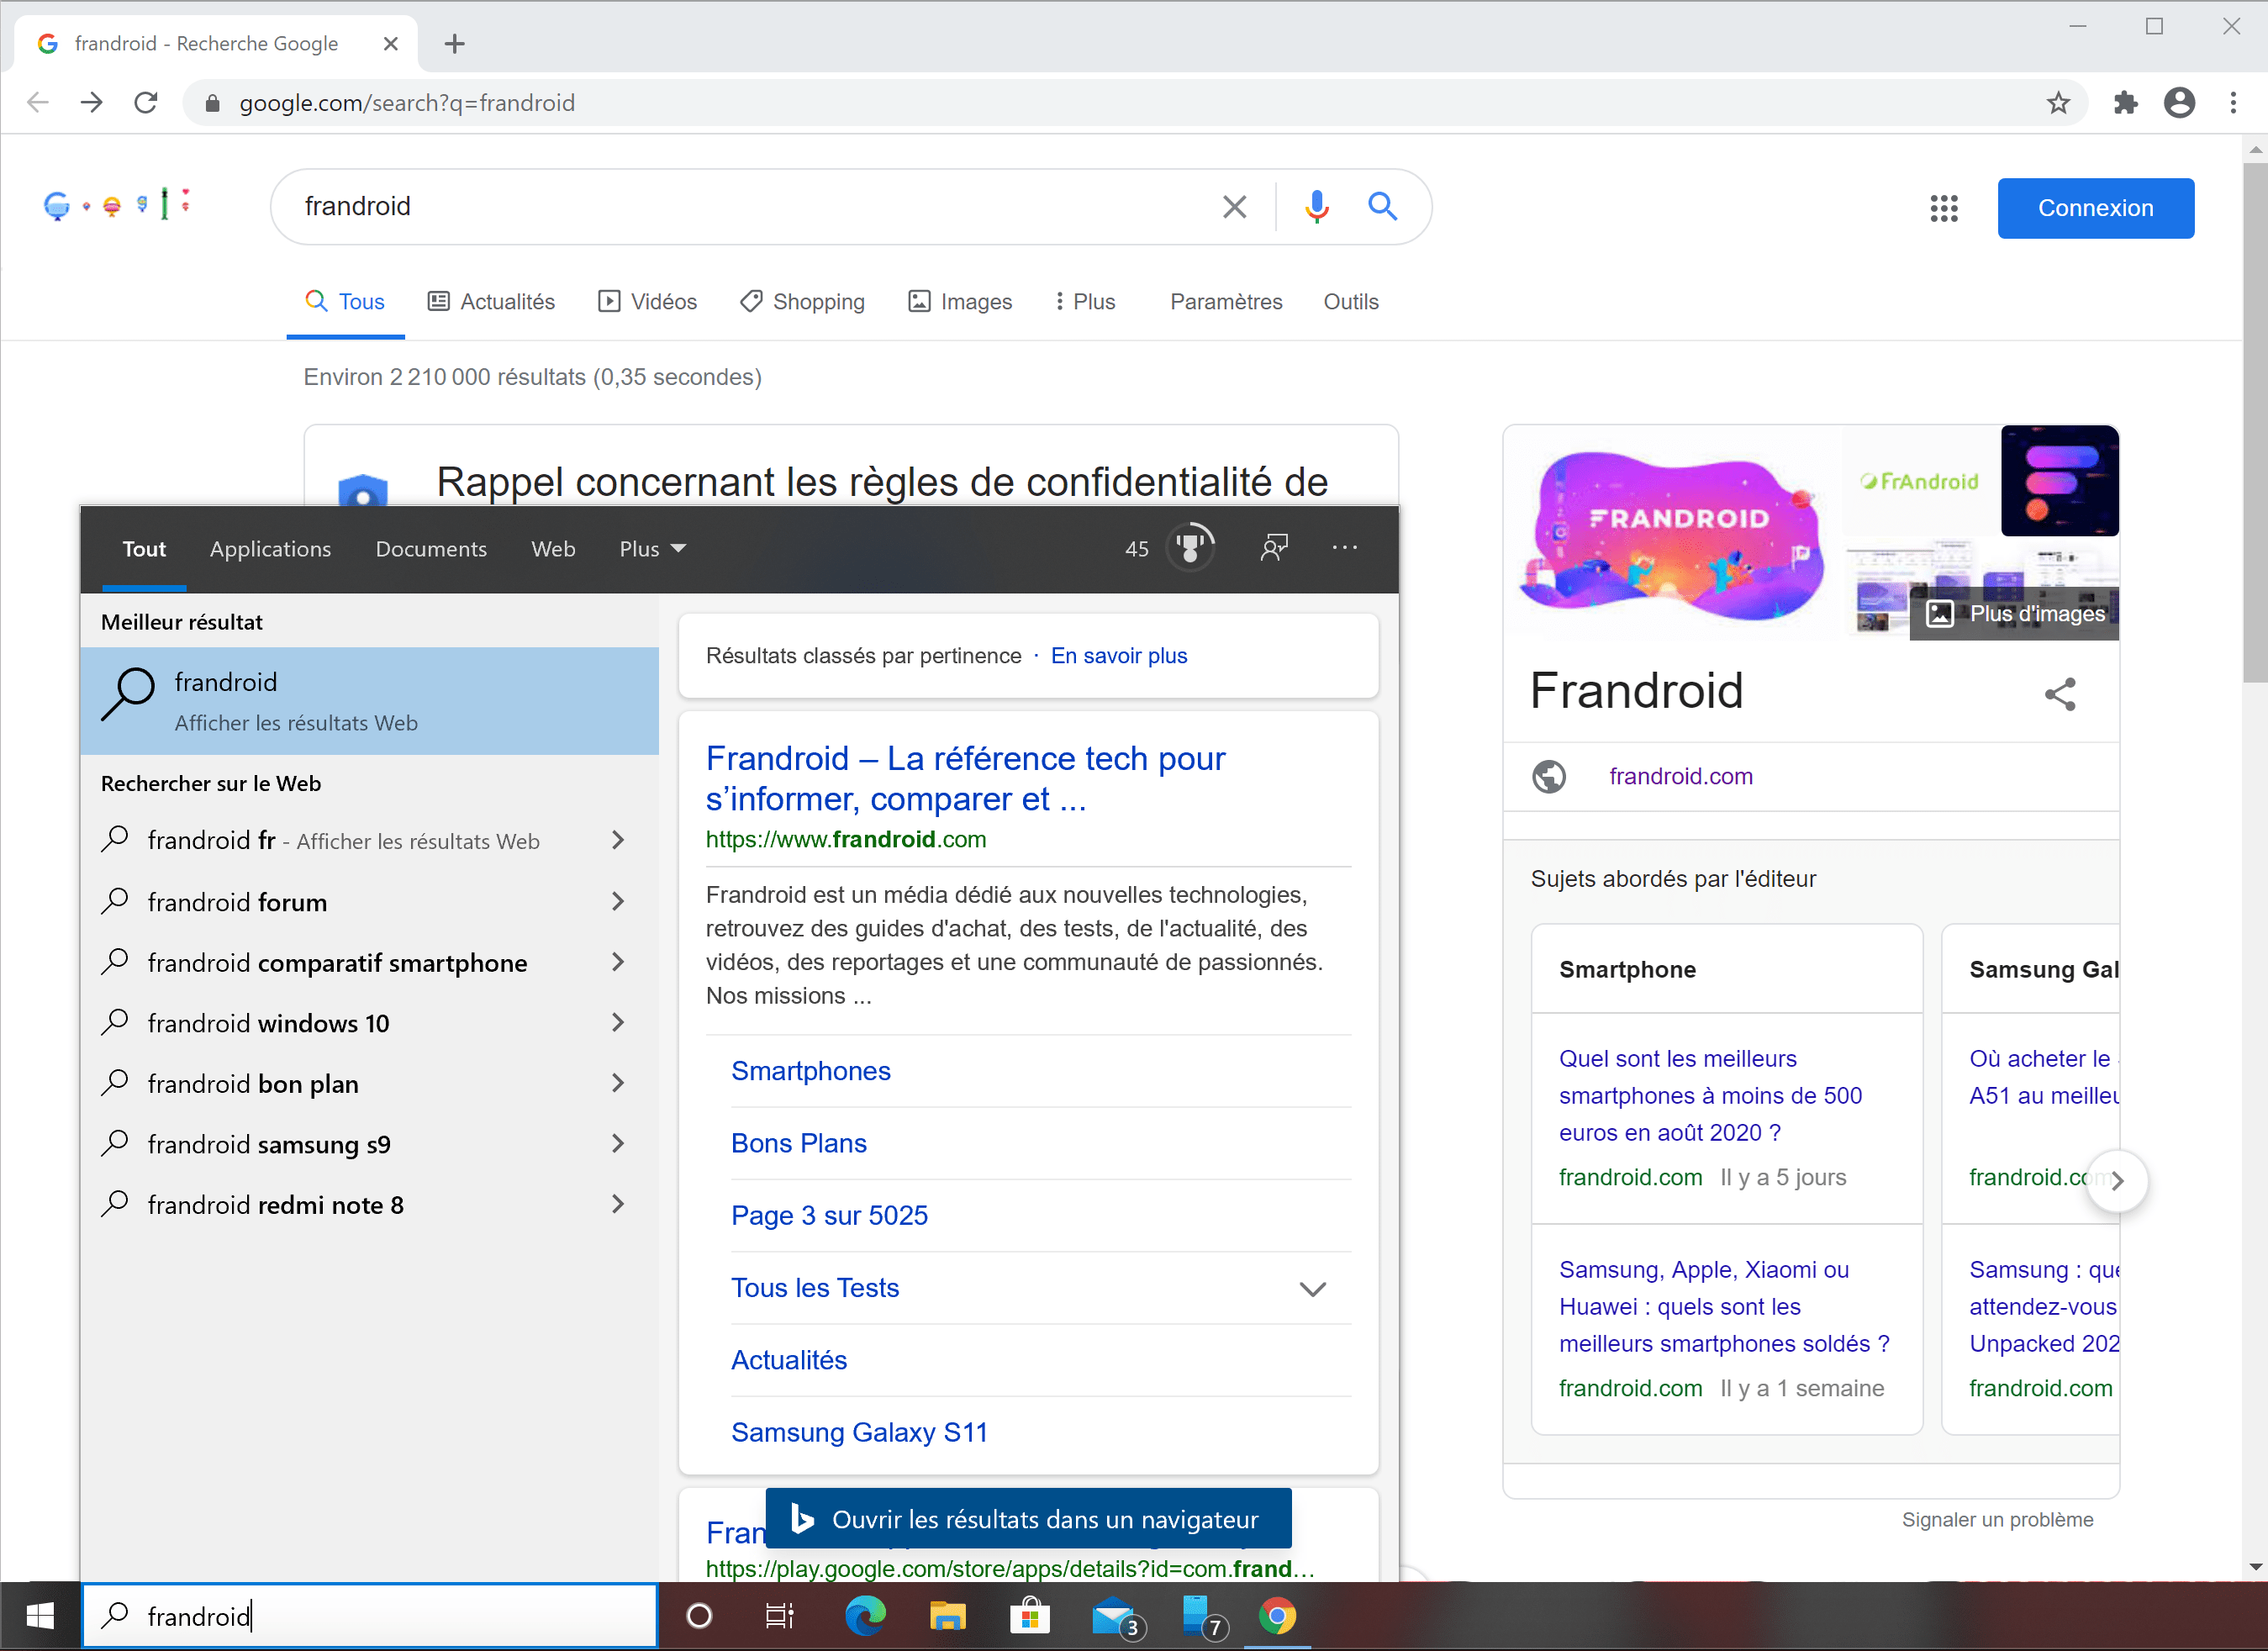2268x1651 pixels.
Task: Switch to the Images search tab
Action: (x=960, y=301)
